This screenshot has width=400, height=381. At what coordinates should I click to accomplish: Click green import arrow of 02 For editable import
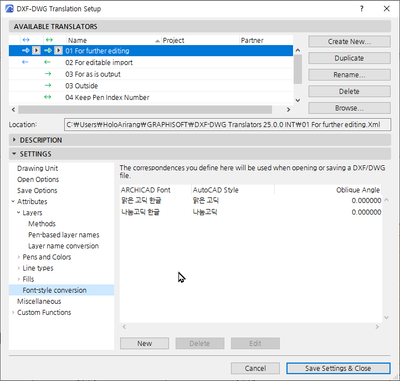47,62
